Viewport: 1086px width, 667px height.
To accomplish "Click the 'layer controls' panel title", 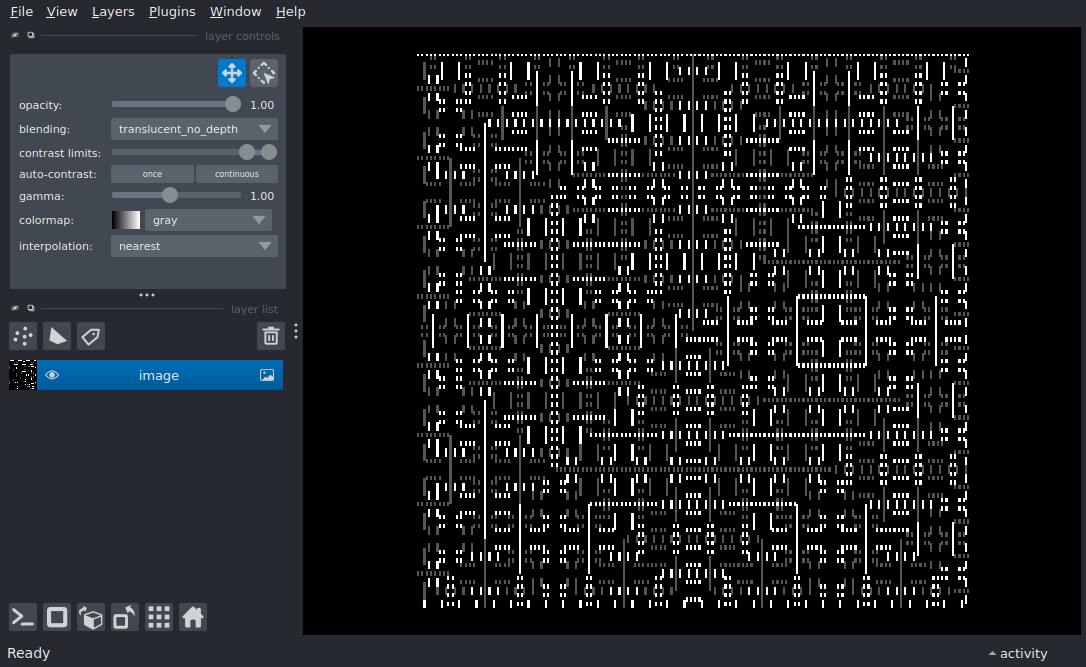I will (x=242, y=36).
